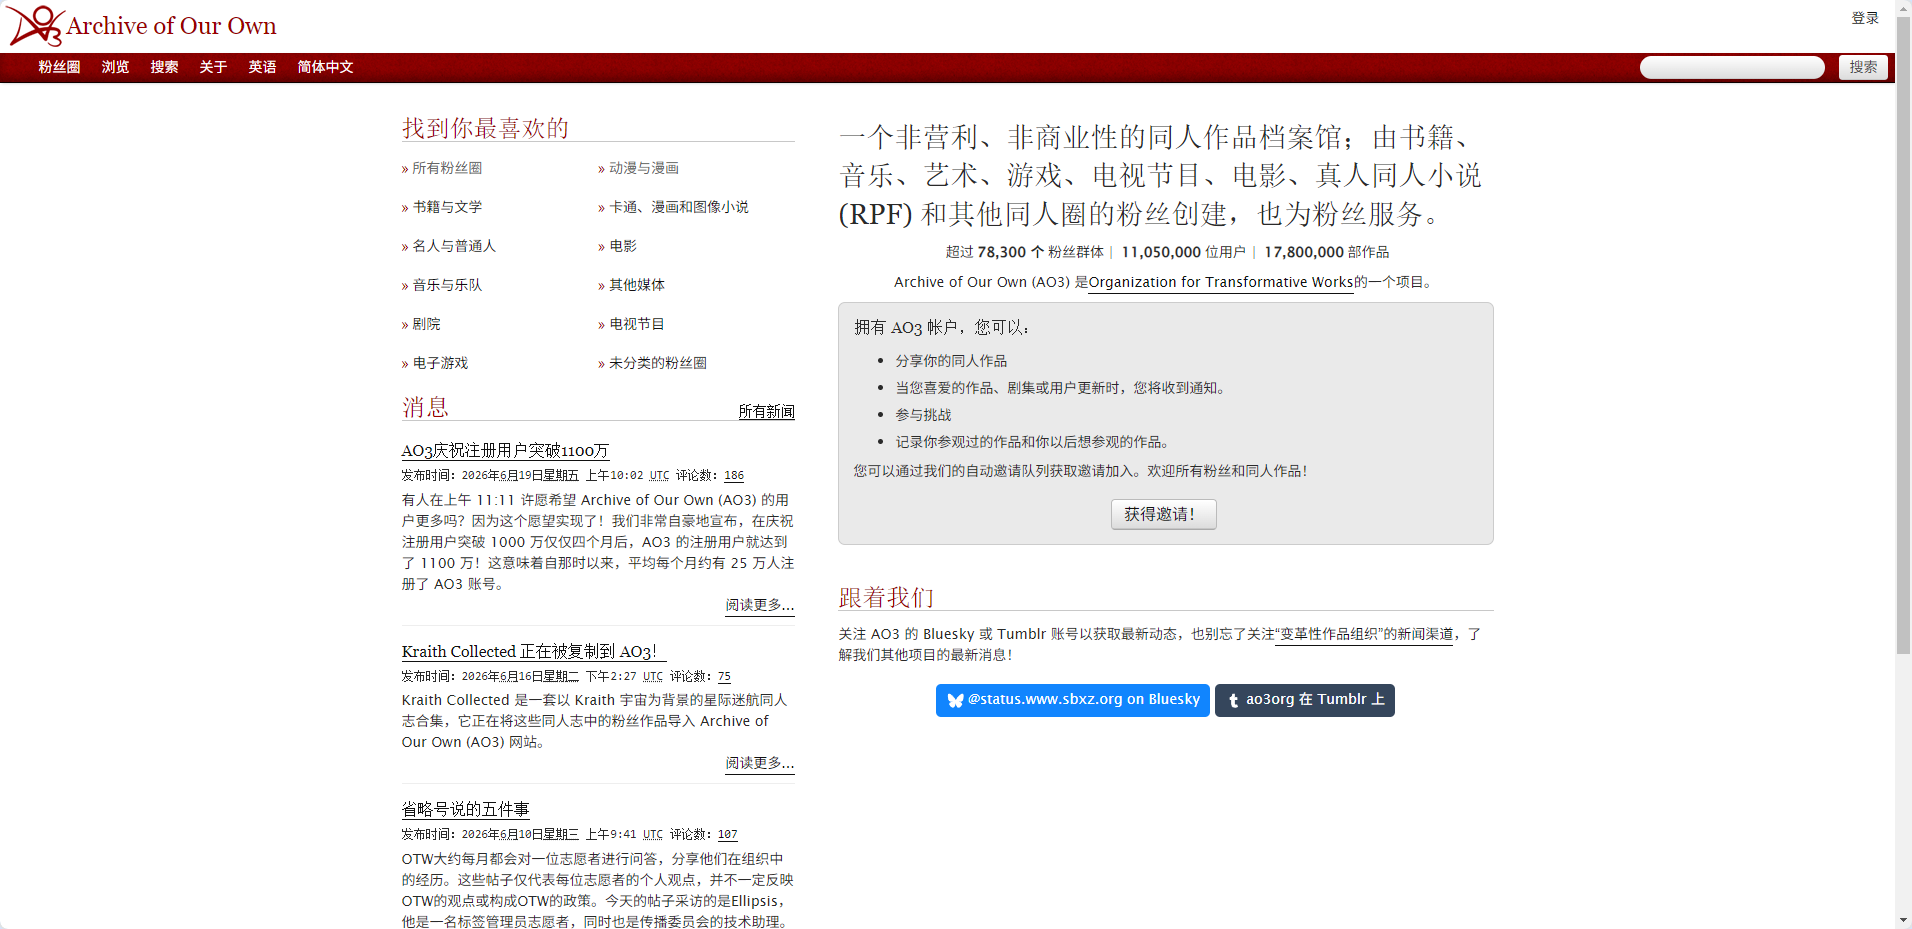Click 阅读更多 under the 1100万 news post
The width and height of the screenshot is (1912, 929).
point(760,605)
